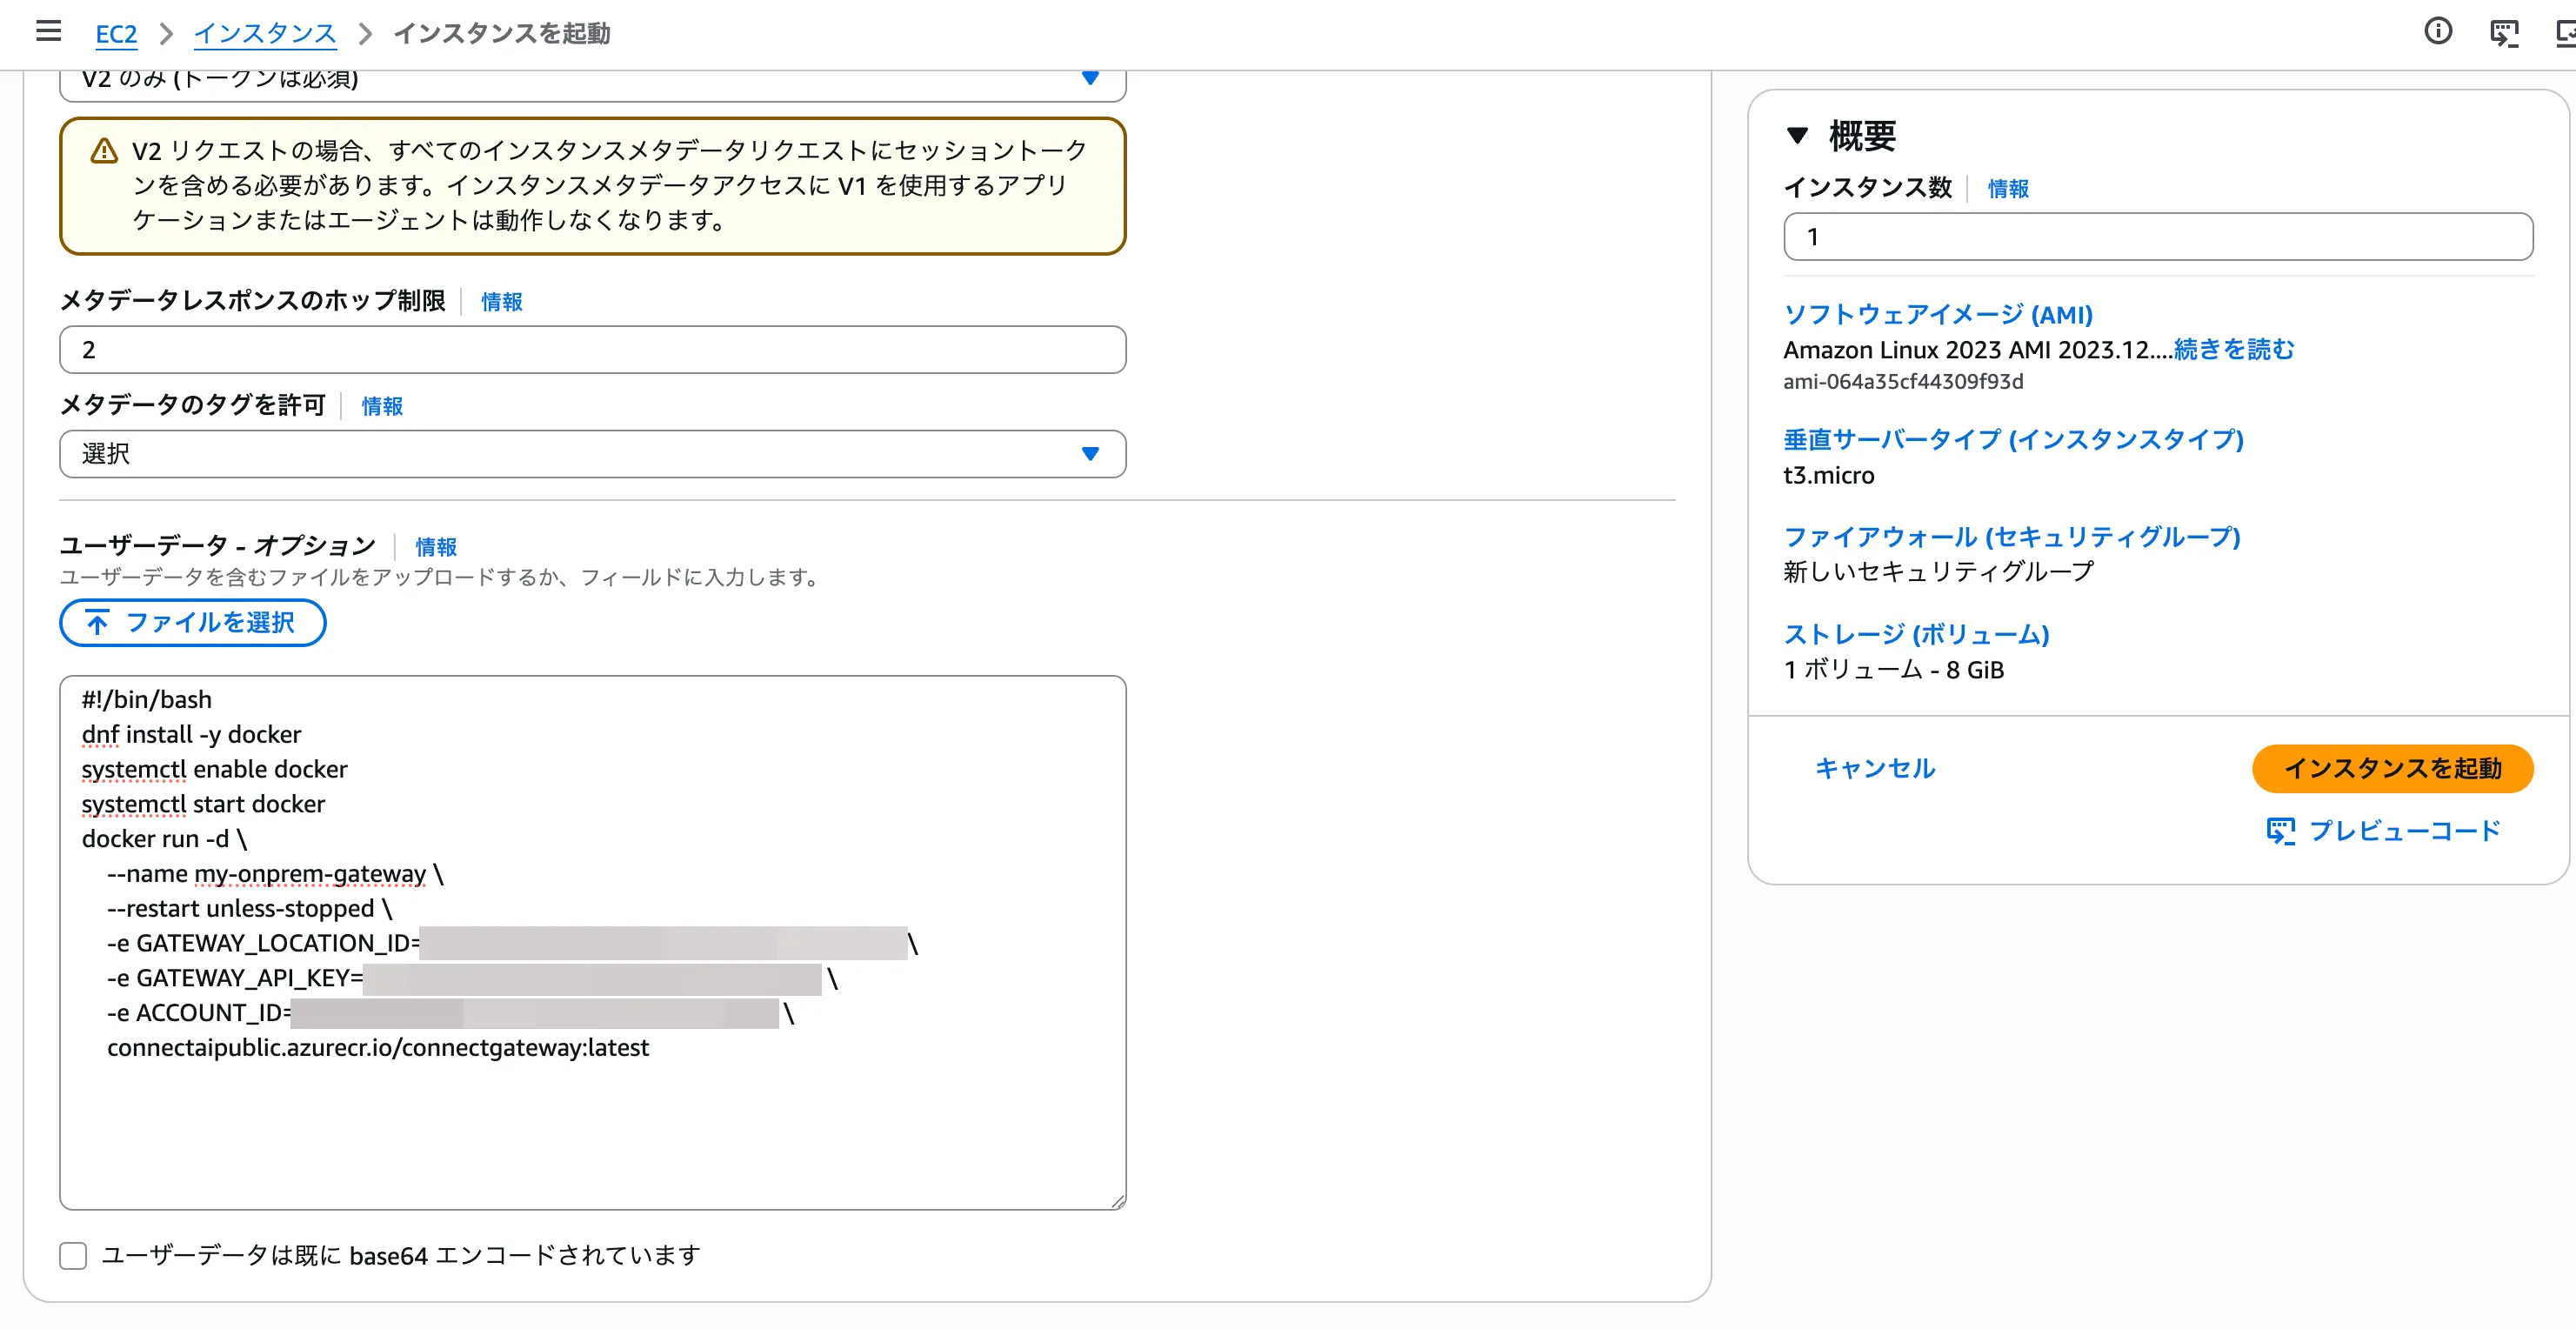Go to EC2 breadcrumb
The height and width of the screenshot is (1329, 2576).
[116, 34]
